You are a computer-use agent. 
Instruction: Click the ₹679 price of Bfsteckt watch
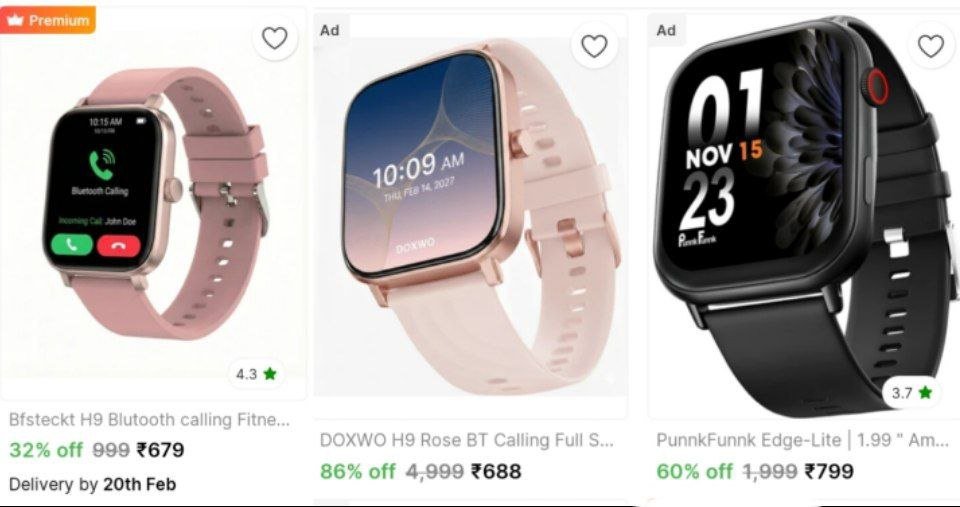click(160, 451)
